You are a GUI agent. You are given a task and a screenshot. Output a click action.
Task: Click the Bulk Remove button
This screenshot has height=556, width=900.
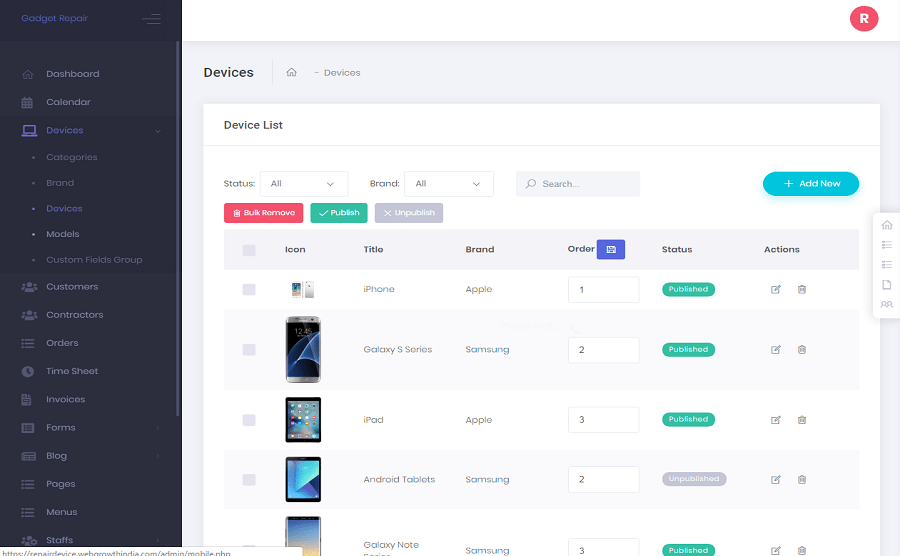pyautogui.click(x=263, y=213)
